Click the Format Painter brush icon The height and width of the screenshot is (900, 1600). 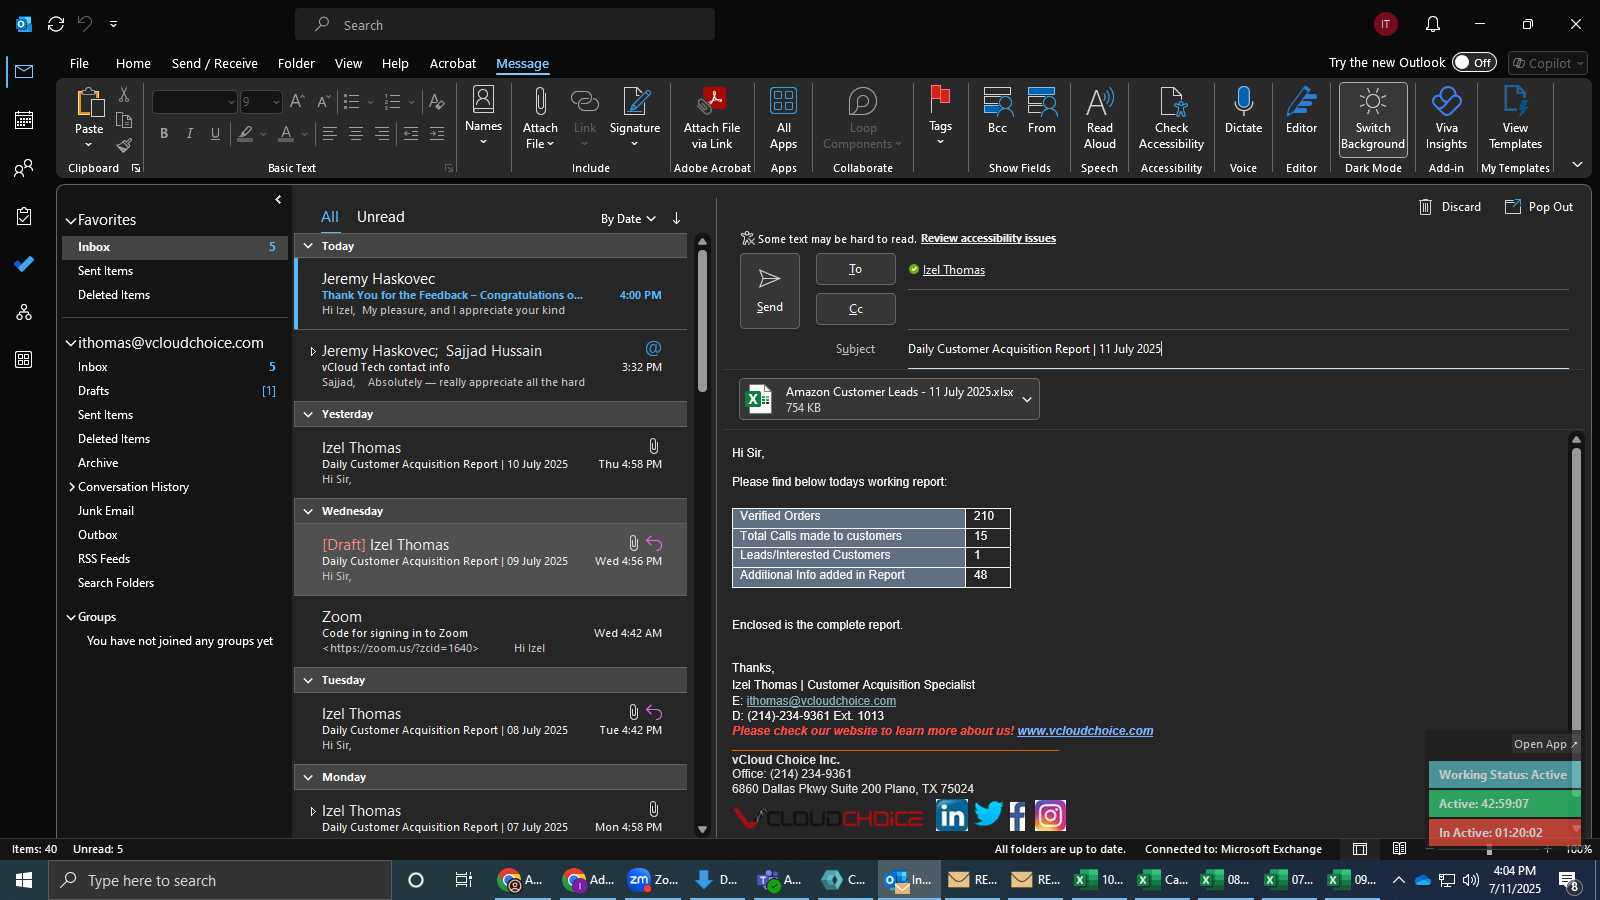[124, 145]
